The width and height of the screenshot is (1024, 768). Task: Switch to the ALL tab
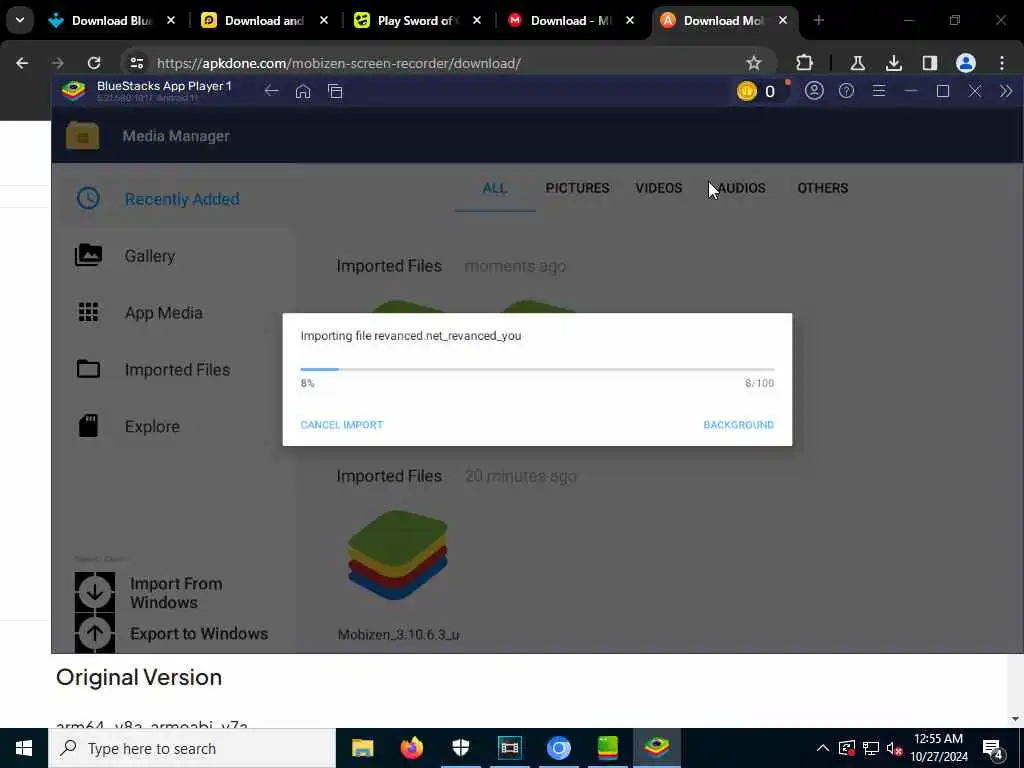tap(494, 188)
